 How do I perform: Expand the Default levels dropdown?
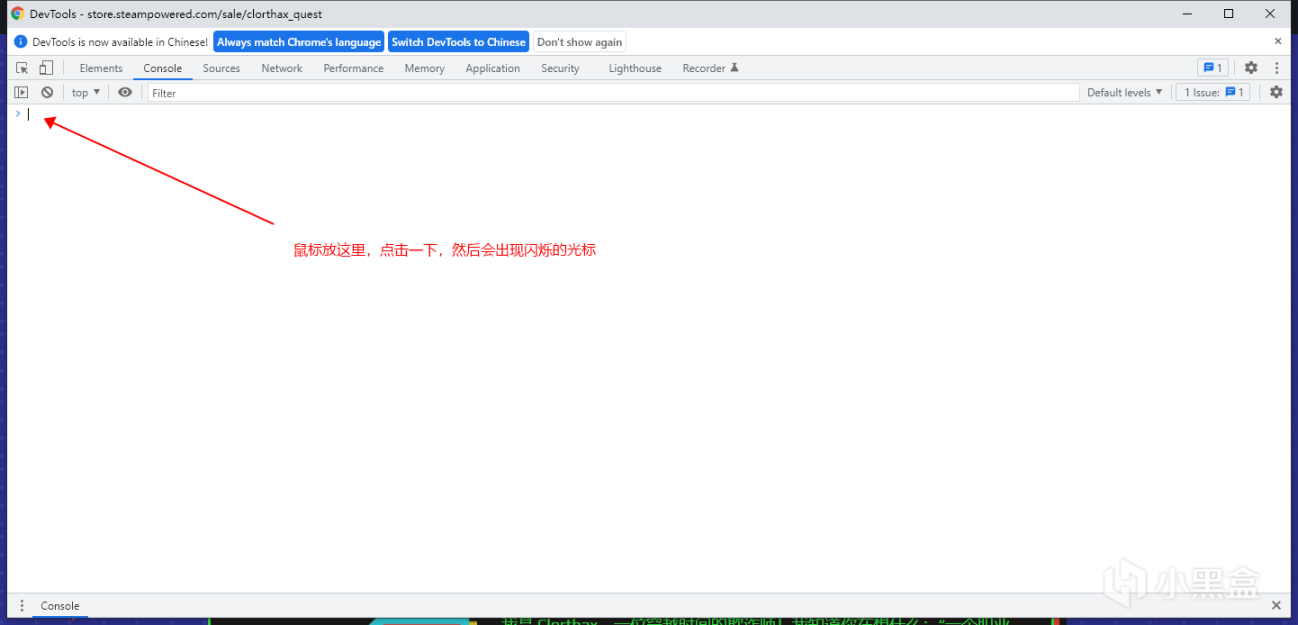coord(1125,92)
